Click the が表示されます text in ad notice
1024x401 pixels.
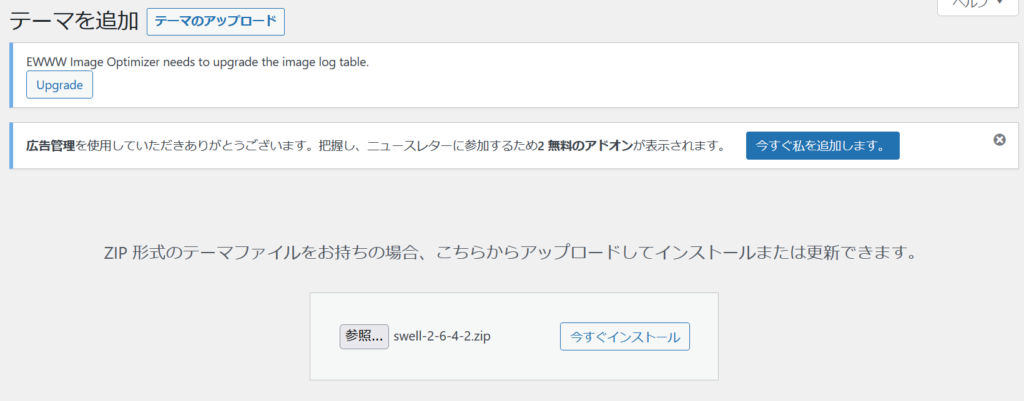[x=679, y=146]
